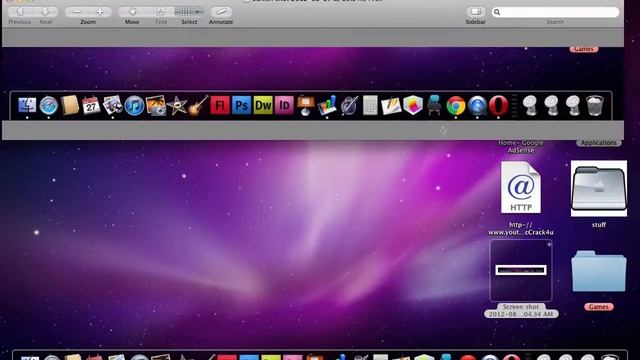
Task: Click the iCal calendar icon showing 27
Action: 91,105
